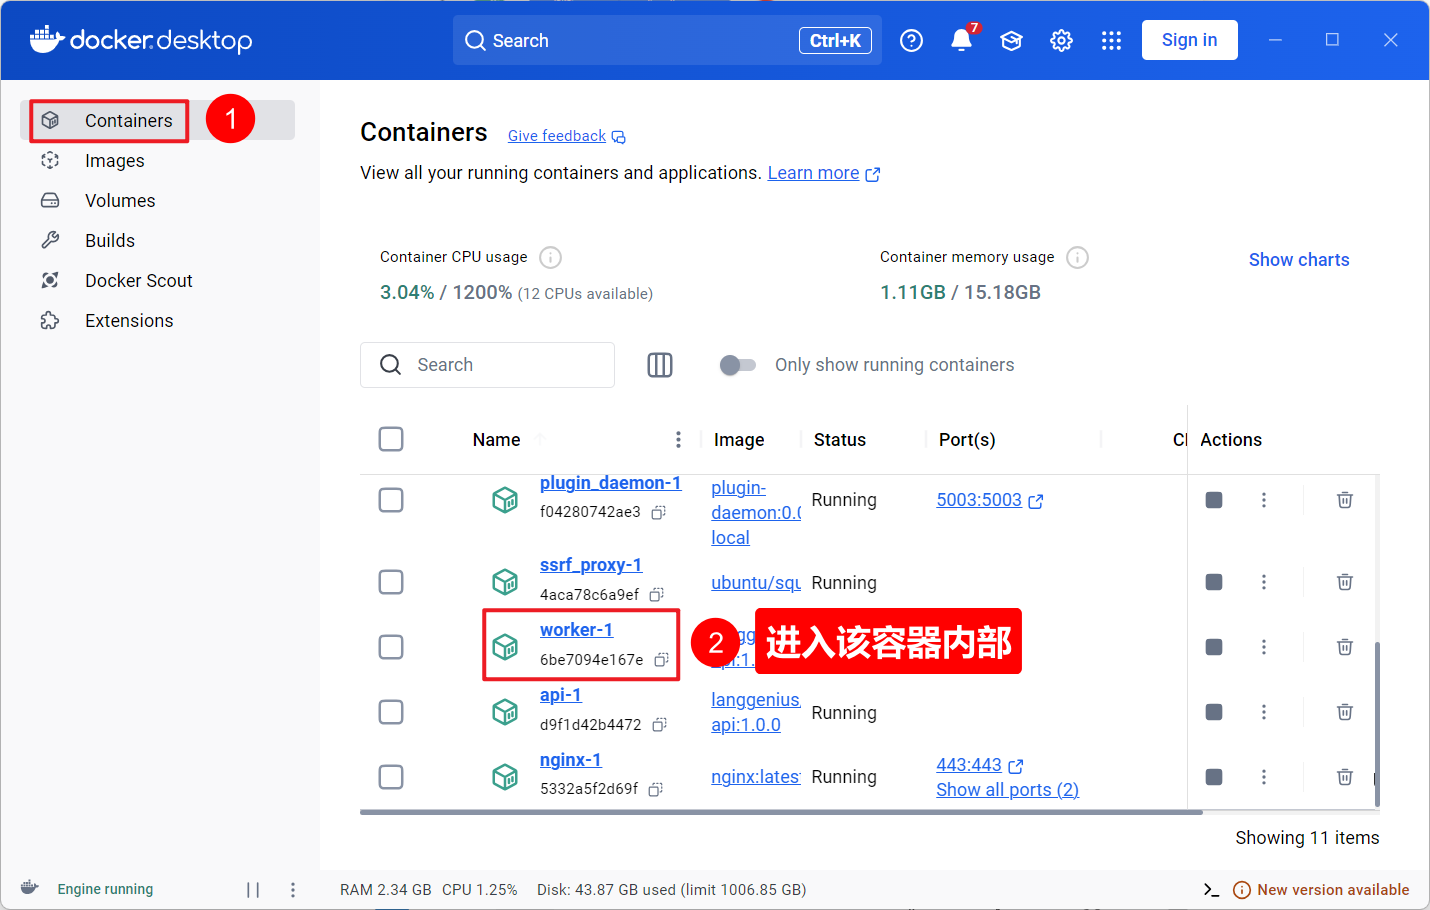The width and height of the screenshot is (1430, 910).
Task: Open the worker-1 container link
Action: (576, 630)
